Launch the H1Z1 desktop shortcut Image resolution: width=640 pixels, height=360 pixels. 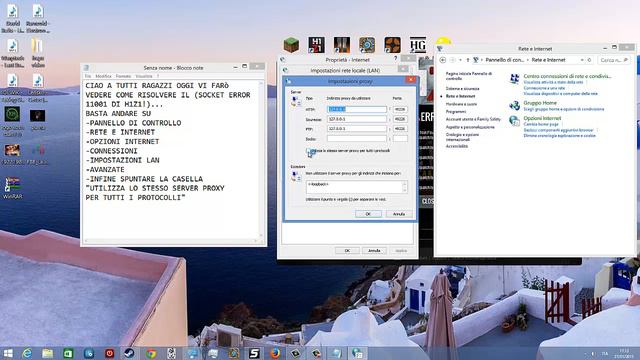[x=316, y=45]
